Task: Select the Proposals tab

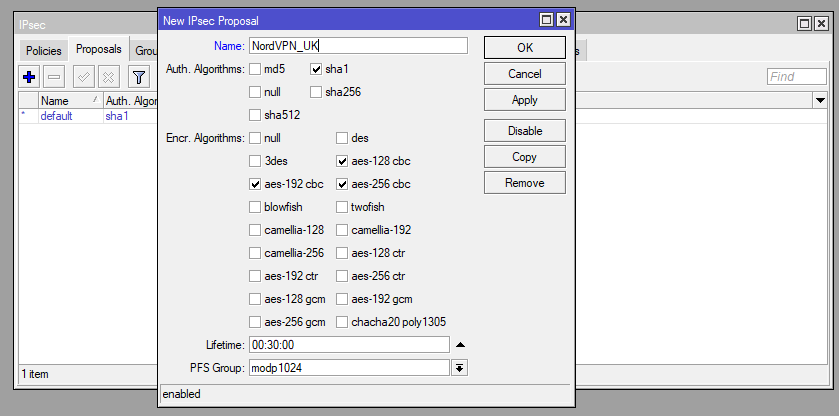Action: tap(99, 49)
